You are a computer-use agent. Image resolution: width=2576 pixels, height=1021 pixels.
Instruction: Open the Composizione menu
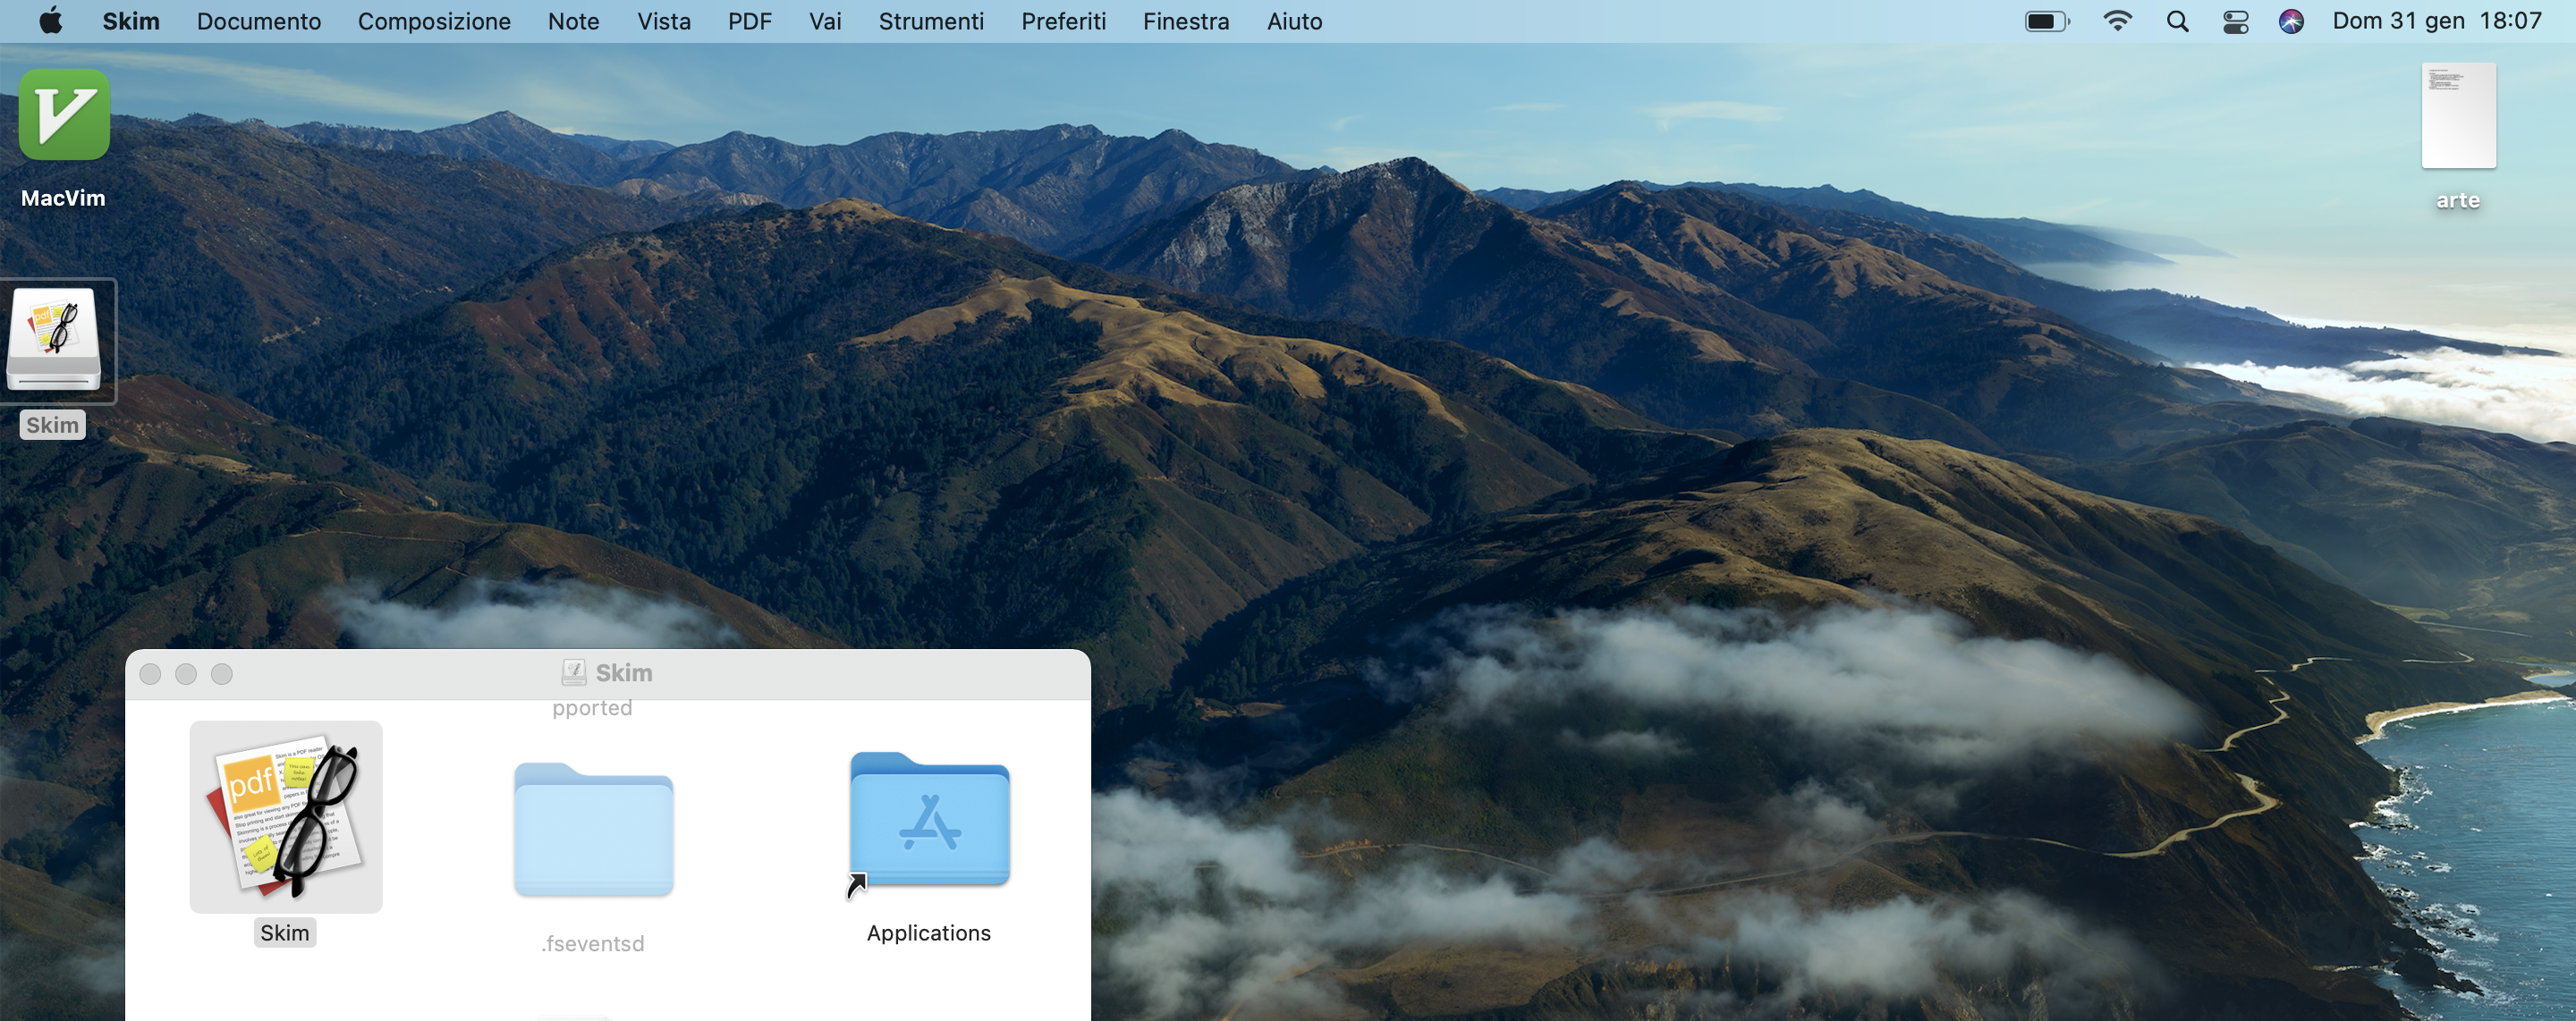[x=433, y=21]
